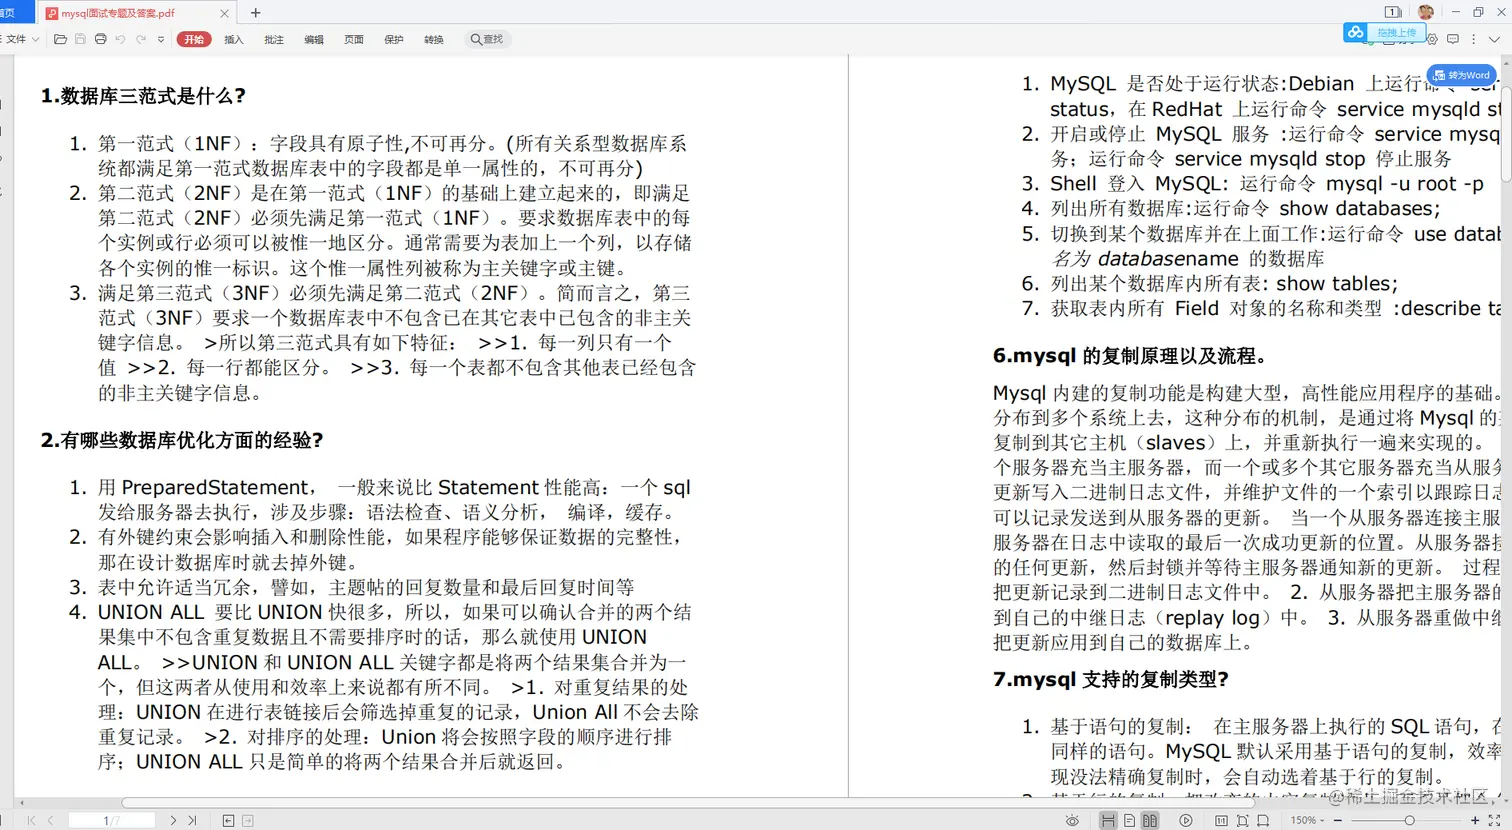The height and width of the screenshot is (830, 1512).
Task: Zoom in with plus button
Action: tap(1475, 820)
